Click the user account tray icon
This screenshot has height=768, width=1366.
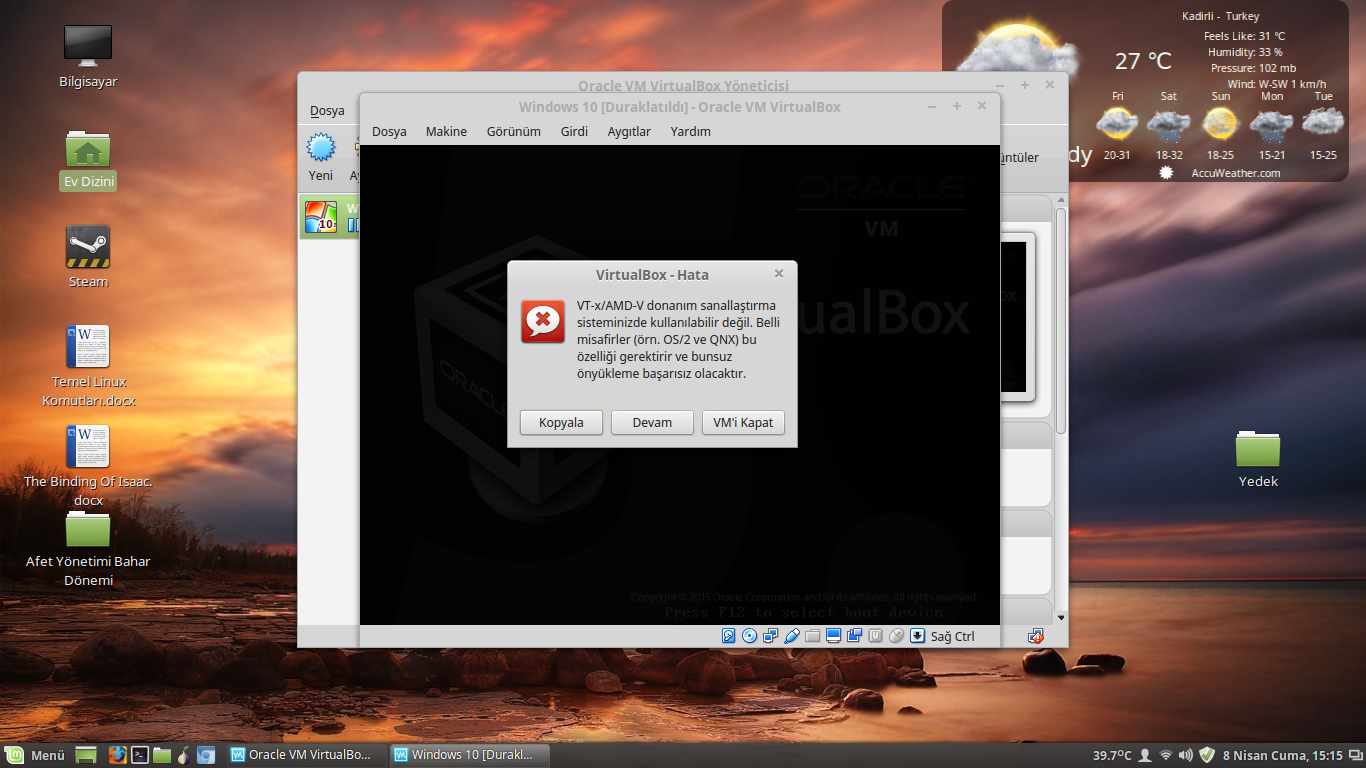coord(1146,755)
